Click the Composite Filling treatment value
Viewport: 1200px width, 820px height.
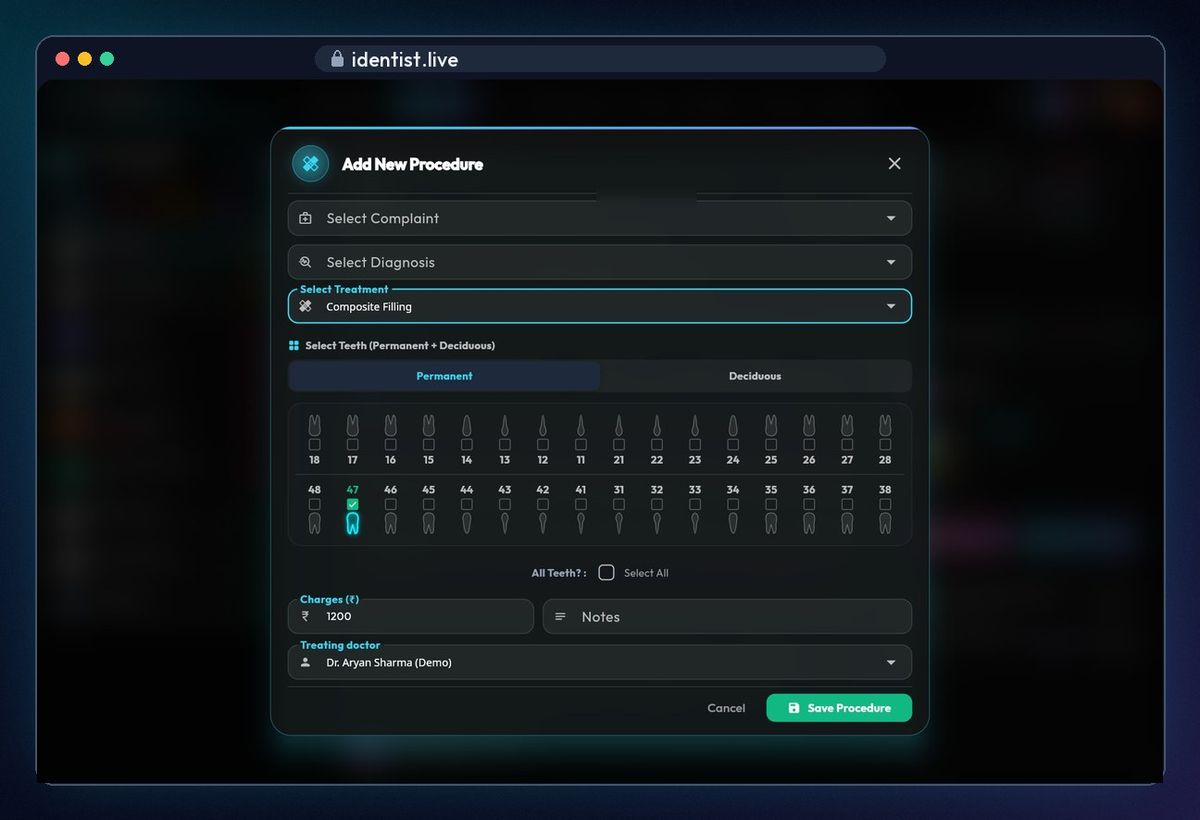(x=369, y=307)
